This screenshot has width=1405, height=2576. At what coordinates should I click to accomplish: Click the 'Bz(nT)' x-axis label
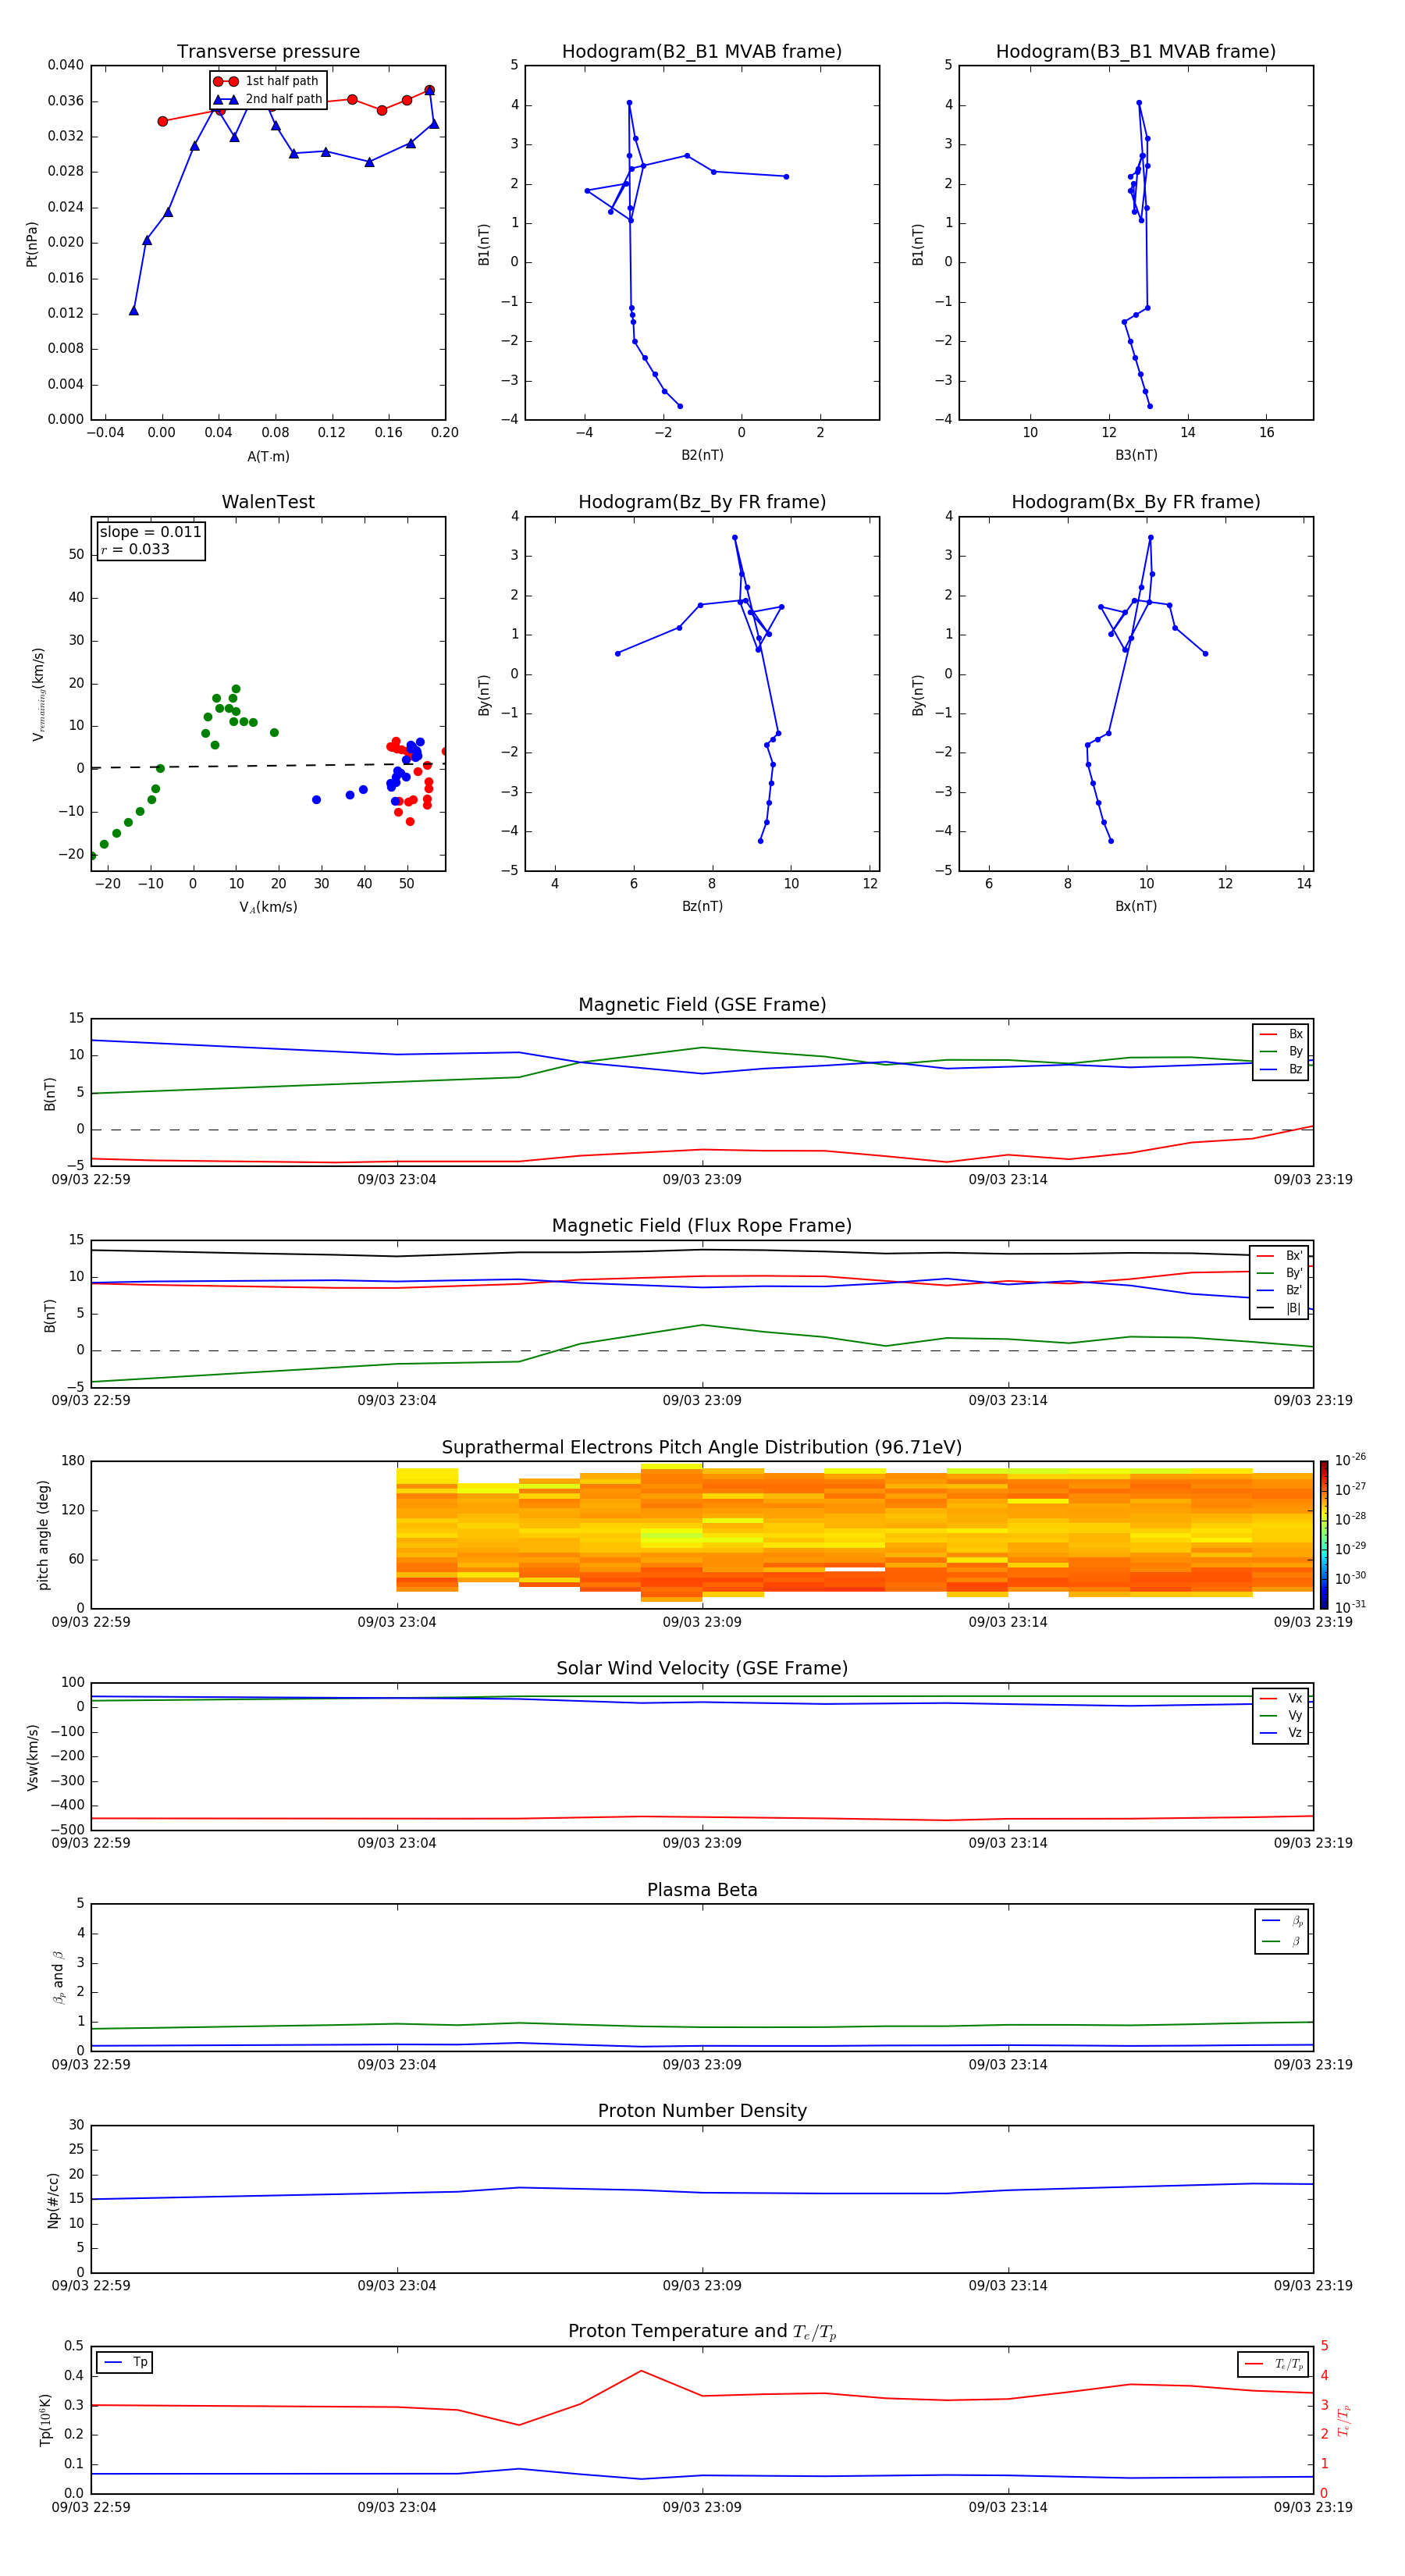point(702,906)
